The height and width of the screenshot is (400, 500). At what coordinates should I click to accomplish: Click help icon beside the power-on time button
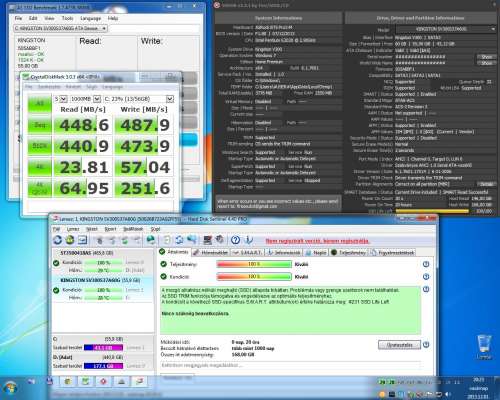(426, 345)
